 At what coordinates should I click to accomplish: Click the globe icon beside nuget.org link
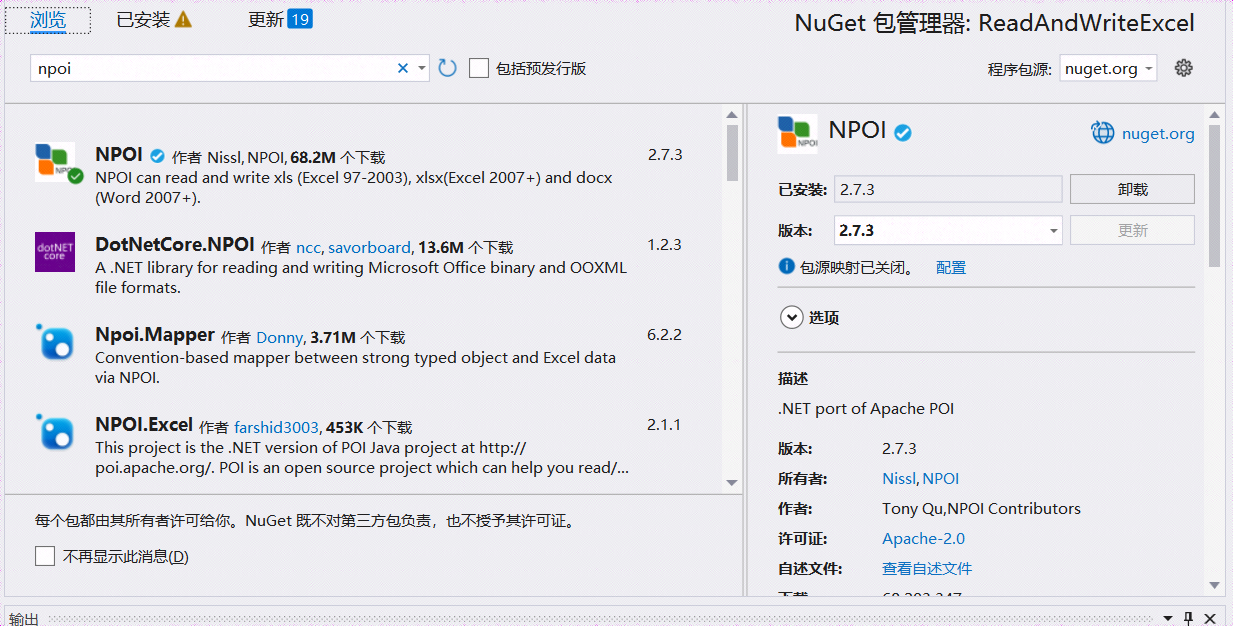click(x=1102, y=133)
